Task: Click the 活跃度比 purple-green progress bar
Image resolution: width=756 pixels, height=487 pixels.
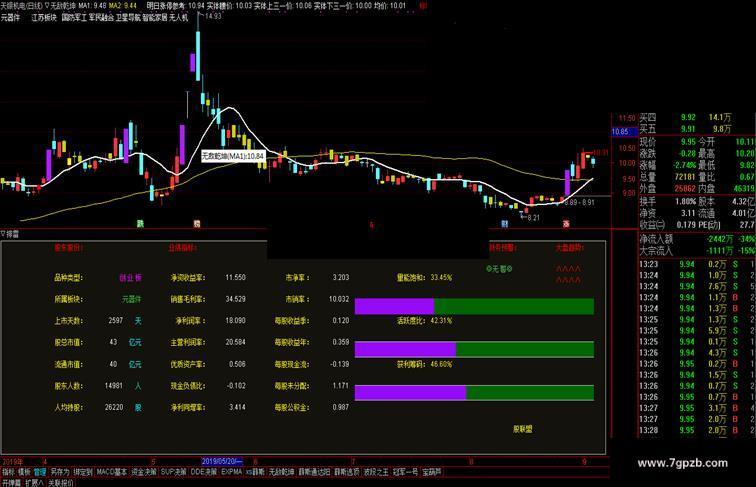Action: (x=474, y=350)
